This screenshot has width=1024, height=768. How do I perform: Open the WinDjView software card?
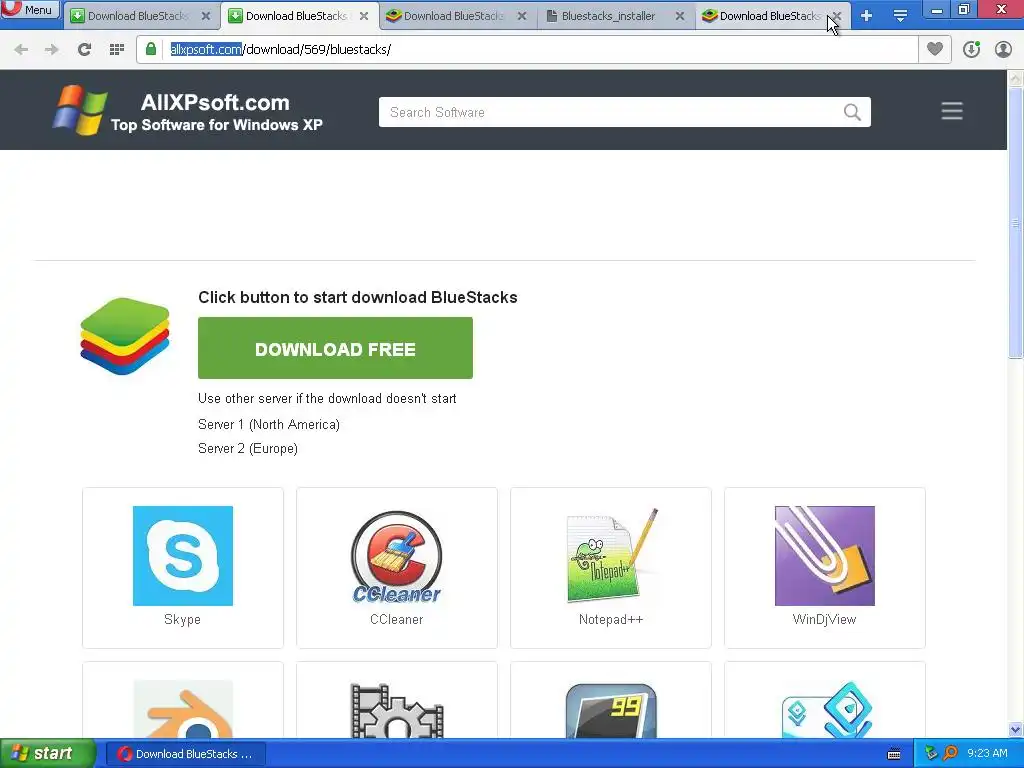[x=825, y=568]
